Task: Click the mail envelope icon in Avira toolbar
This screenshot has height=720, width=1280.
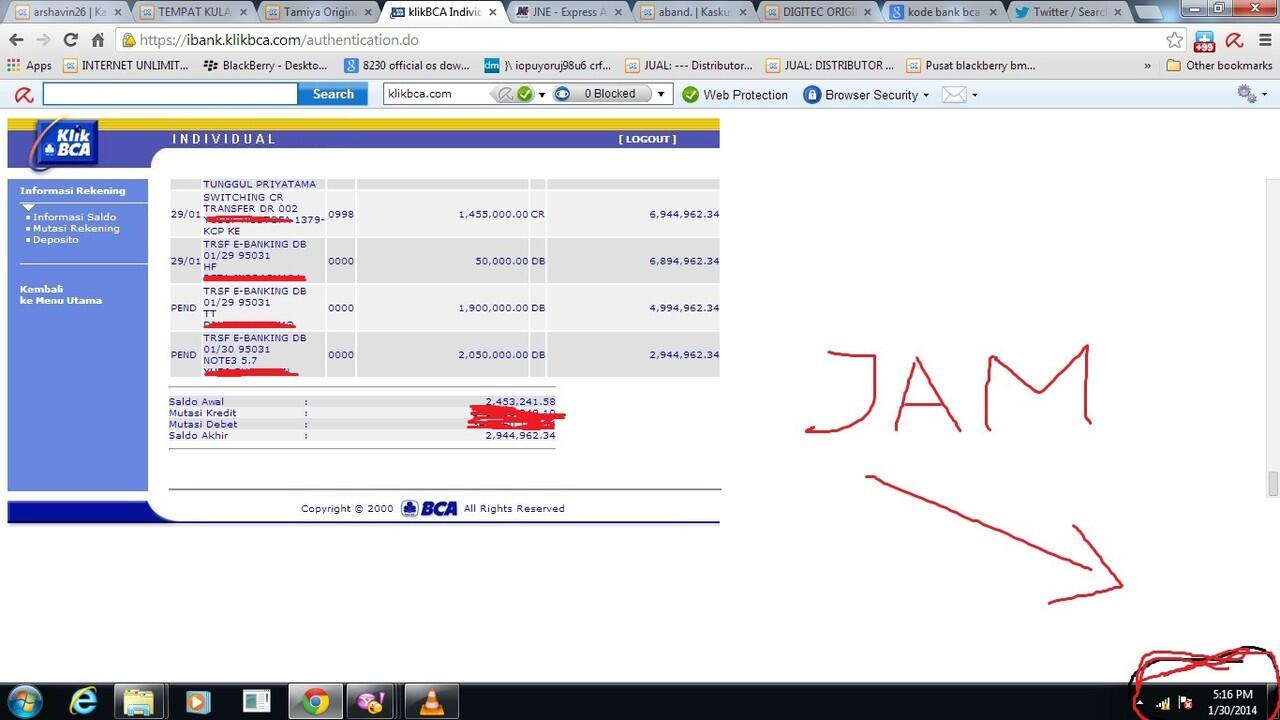Action: (954, 94)
